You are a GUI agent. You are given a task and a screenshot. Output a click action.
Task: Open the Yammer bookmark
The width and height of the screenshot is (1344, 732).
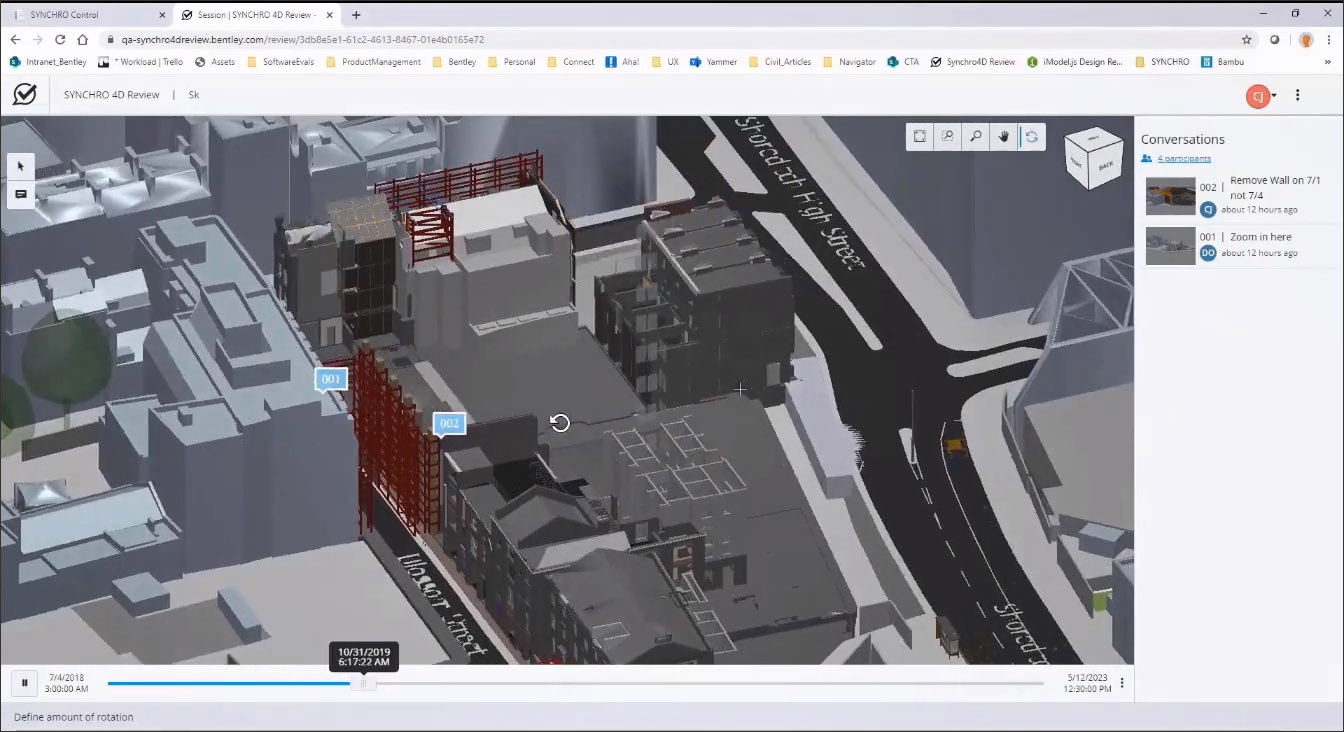tap(713, 62)
